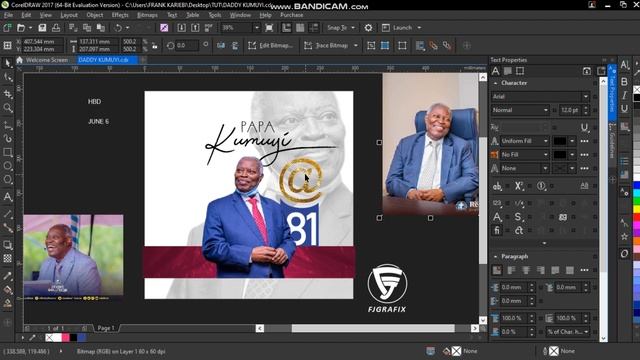Open the Snap To dropdown
This screenshot has width=640, height=360.
353,28
